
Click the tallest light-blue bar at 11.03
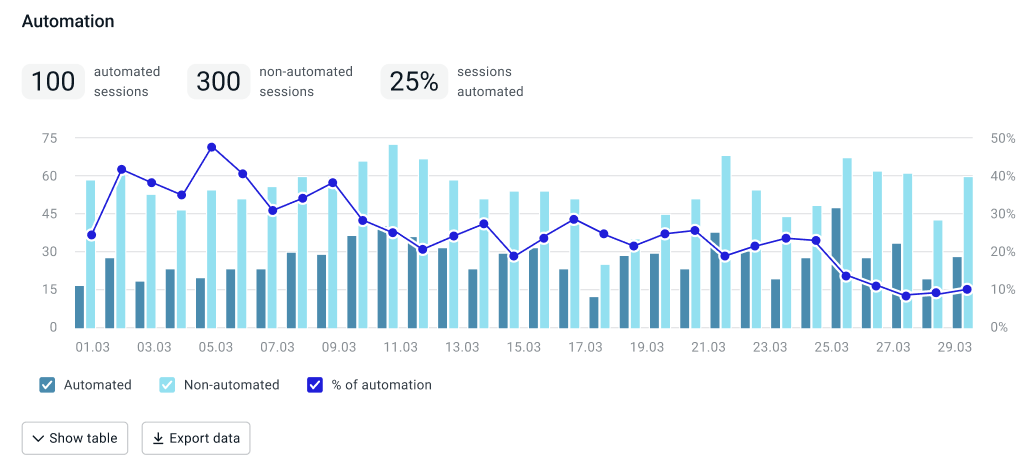[x=393, y=235]
